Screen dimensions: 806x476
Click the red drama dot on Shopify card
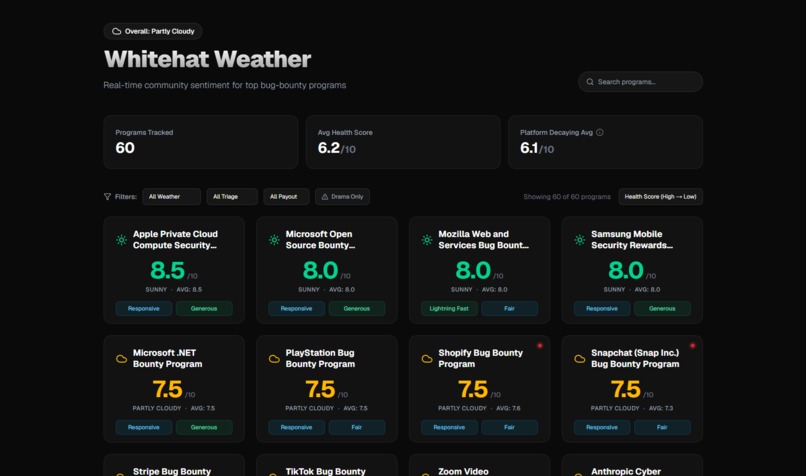540,345
